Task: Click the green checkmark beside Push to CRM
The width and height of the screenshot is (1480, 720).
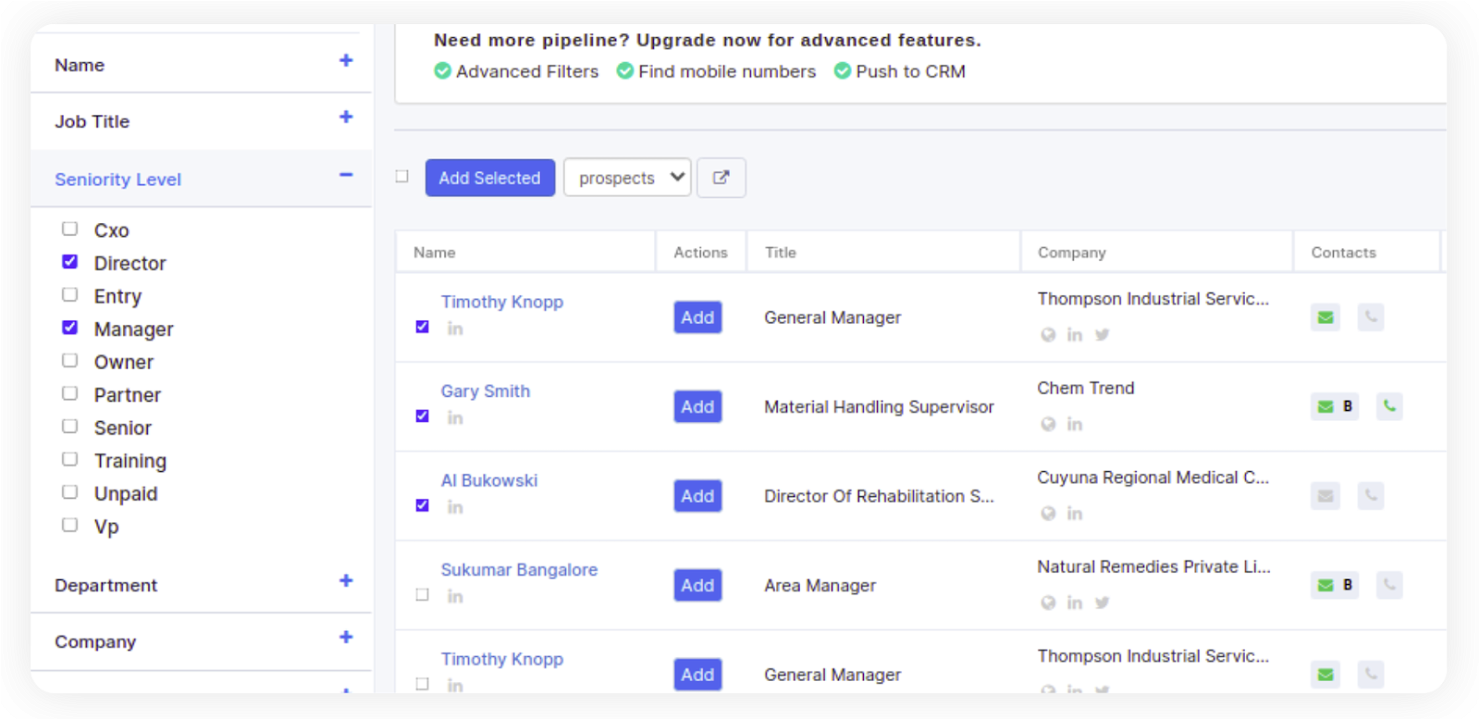Action: click(x=842, y=71)
